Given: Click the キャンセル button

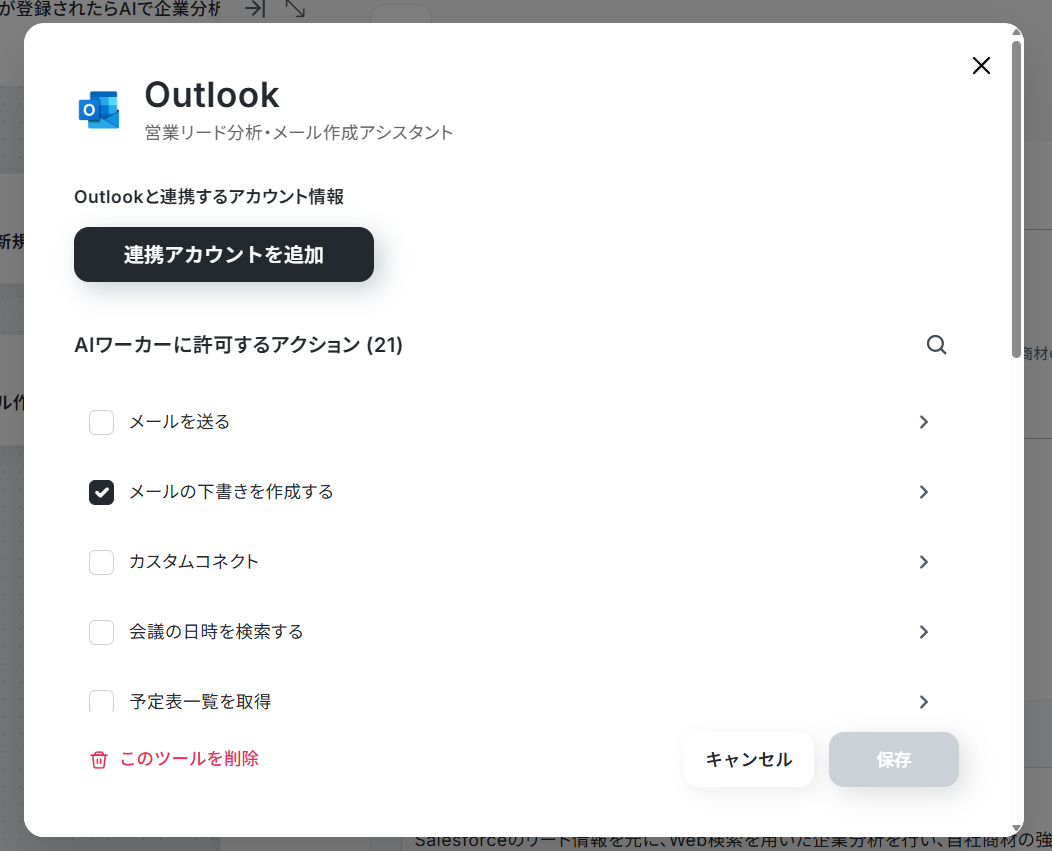Looking at the screenshot, I should click(749, 759).
